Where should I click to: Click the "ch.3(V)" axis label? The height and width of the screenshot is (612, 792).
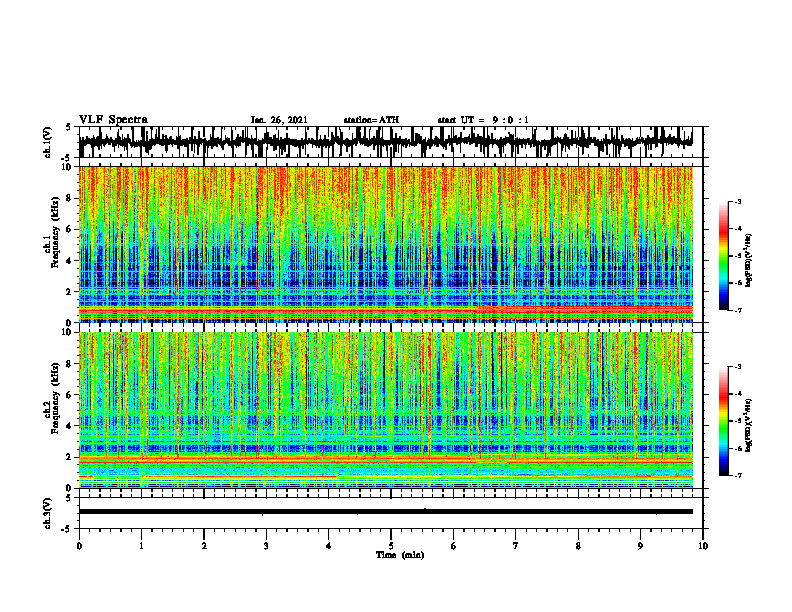[x=47, y=513]
